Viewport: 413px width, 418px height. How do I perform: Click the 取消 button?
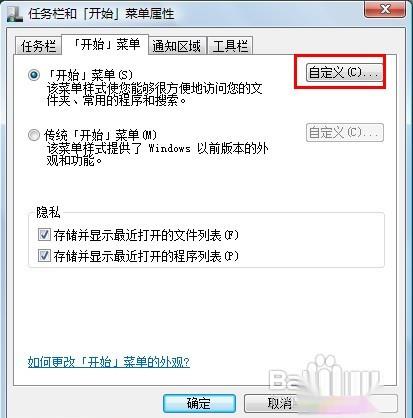[280, 404]
